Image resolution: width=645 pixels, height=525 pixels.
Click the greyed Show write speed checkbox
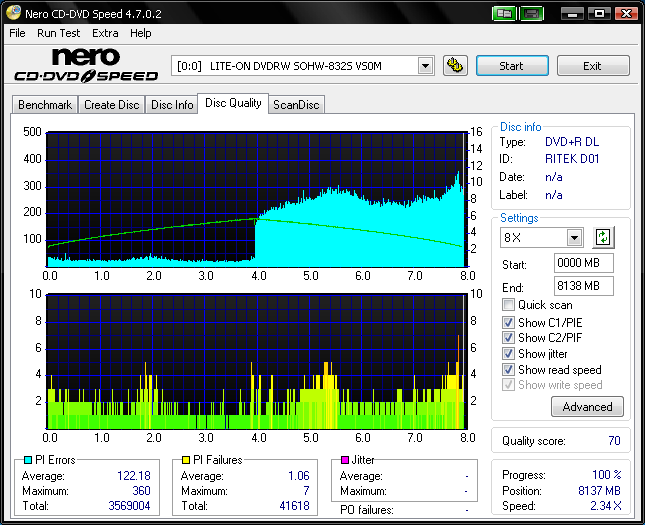pyautogui.click(x=508, y=385)
